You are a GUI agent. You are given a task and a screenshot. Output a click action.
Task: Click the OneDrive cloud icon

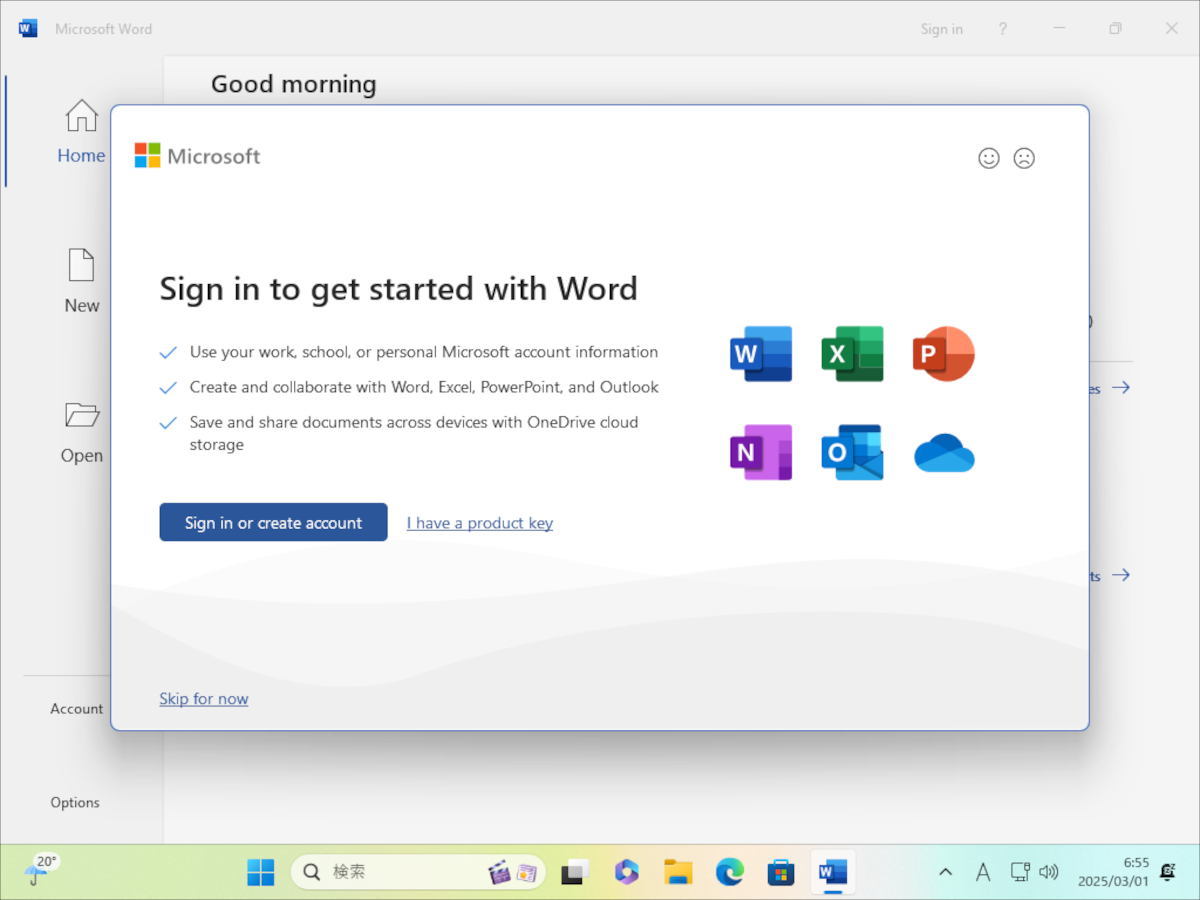(x=944, y=453)
